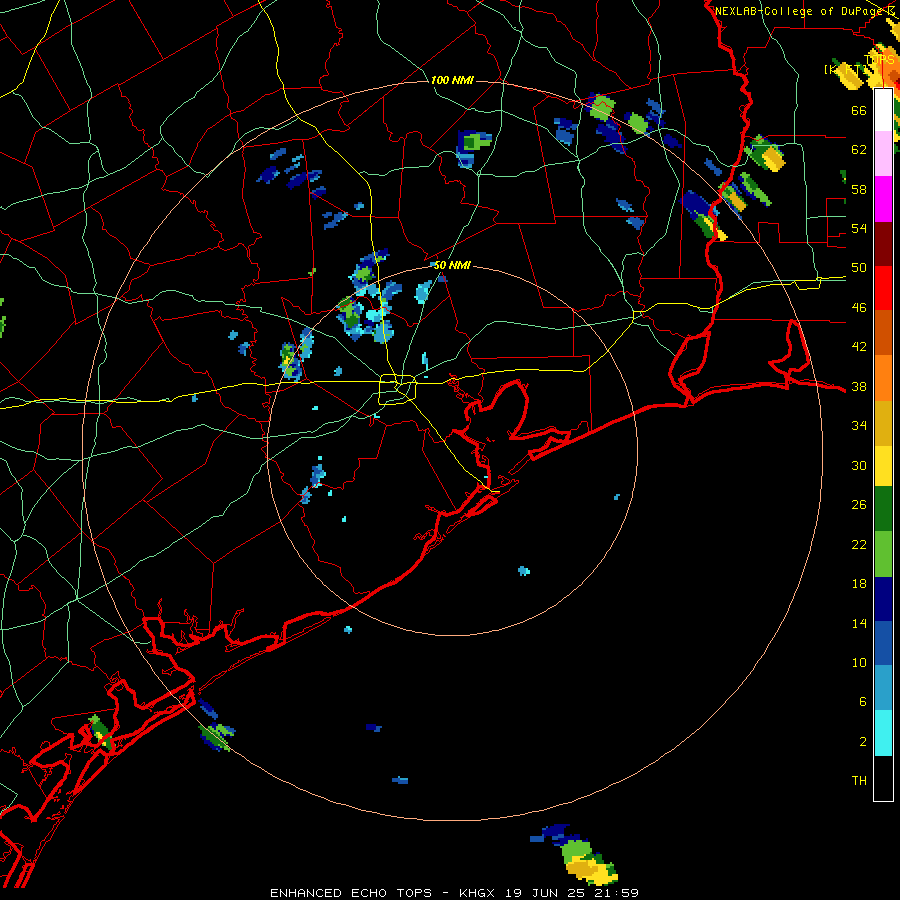Click the "50 NMI" range ring label
This screenshot has width=900, height=900.
coord(452,265)
